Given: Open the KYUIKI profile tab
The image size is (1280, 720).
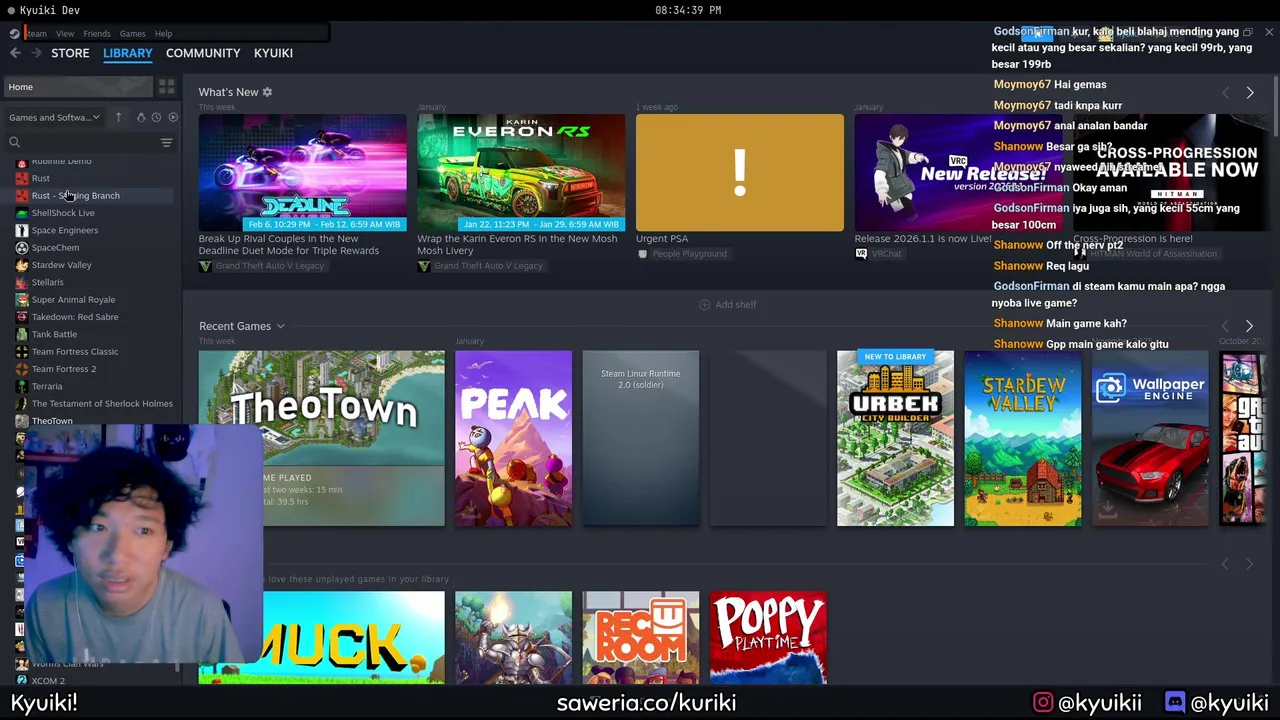Looking at the screenshot, I should (273, 53).
